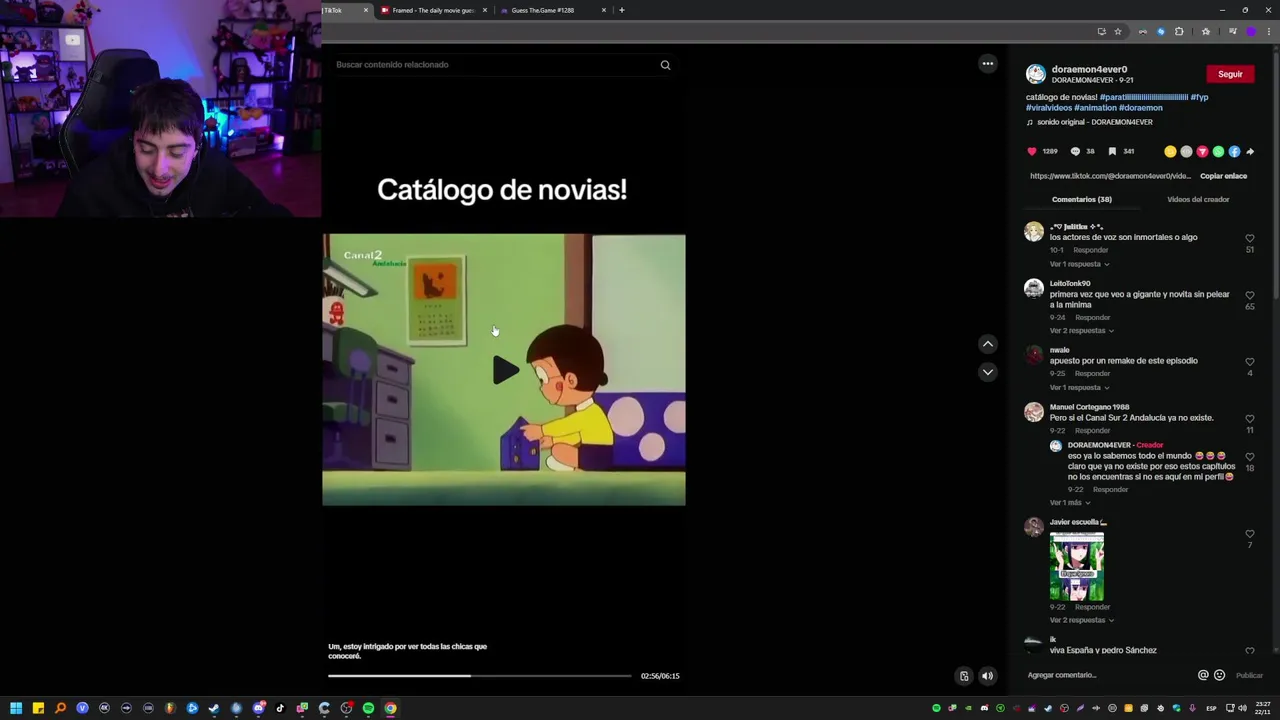
Task: Expand 'Ver 2 respuestas' under Javier escuella
Action: tap(1081, 620)
